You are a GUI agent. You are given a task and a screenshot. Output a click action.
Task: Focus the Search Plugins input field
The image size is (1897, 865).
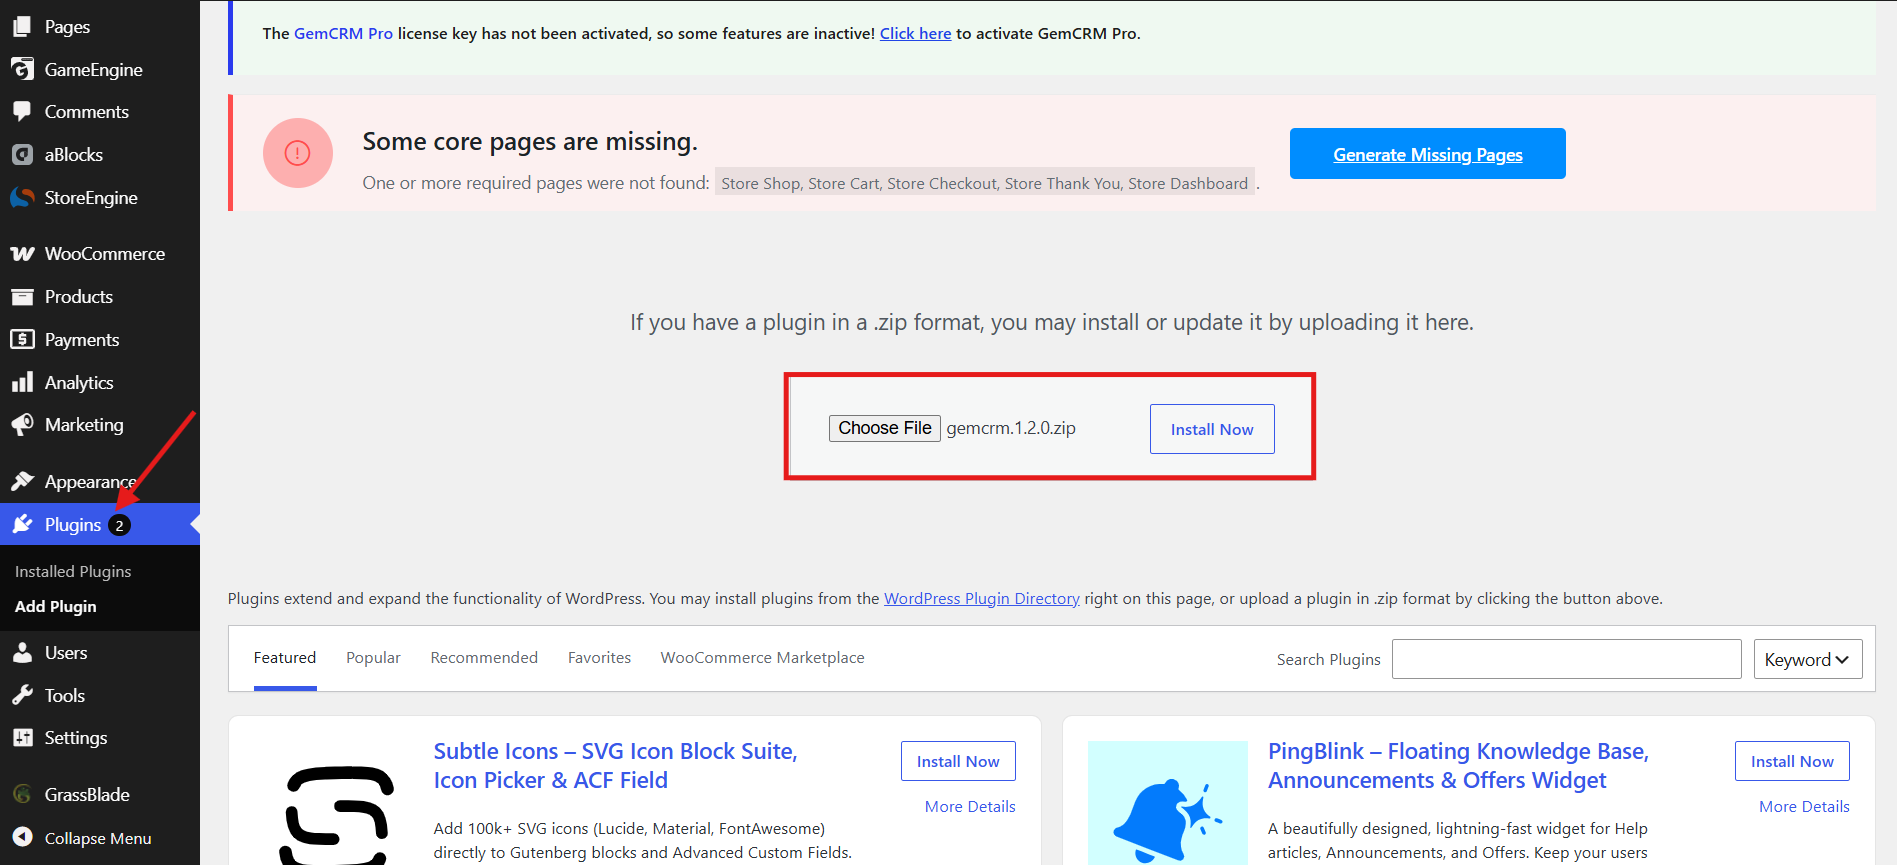[1566, 659]
